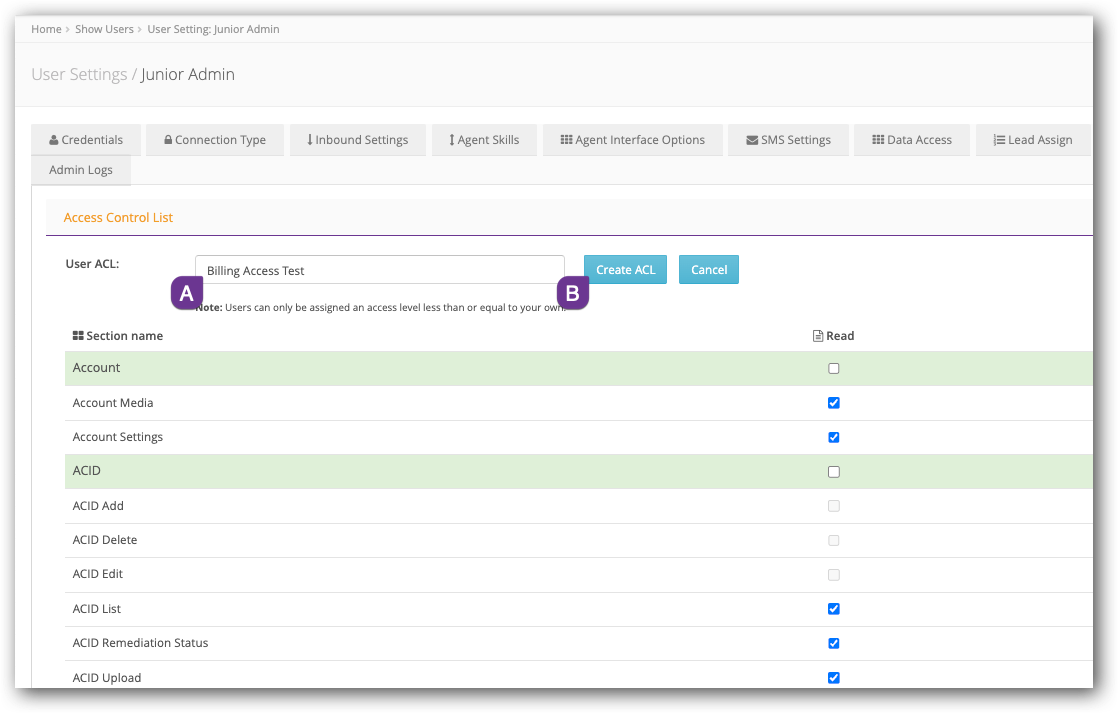
Task: Click the grid icon on Agent Interface Options
Action: (x=567, y=140)
